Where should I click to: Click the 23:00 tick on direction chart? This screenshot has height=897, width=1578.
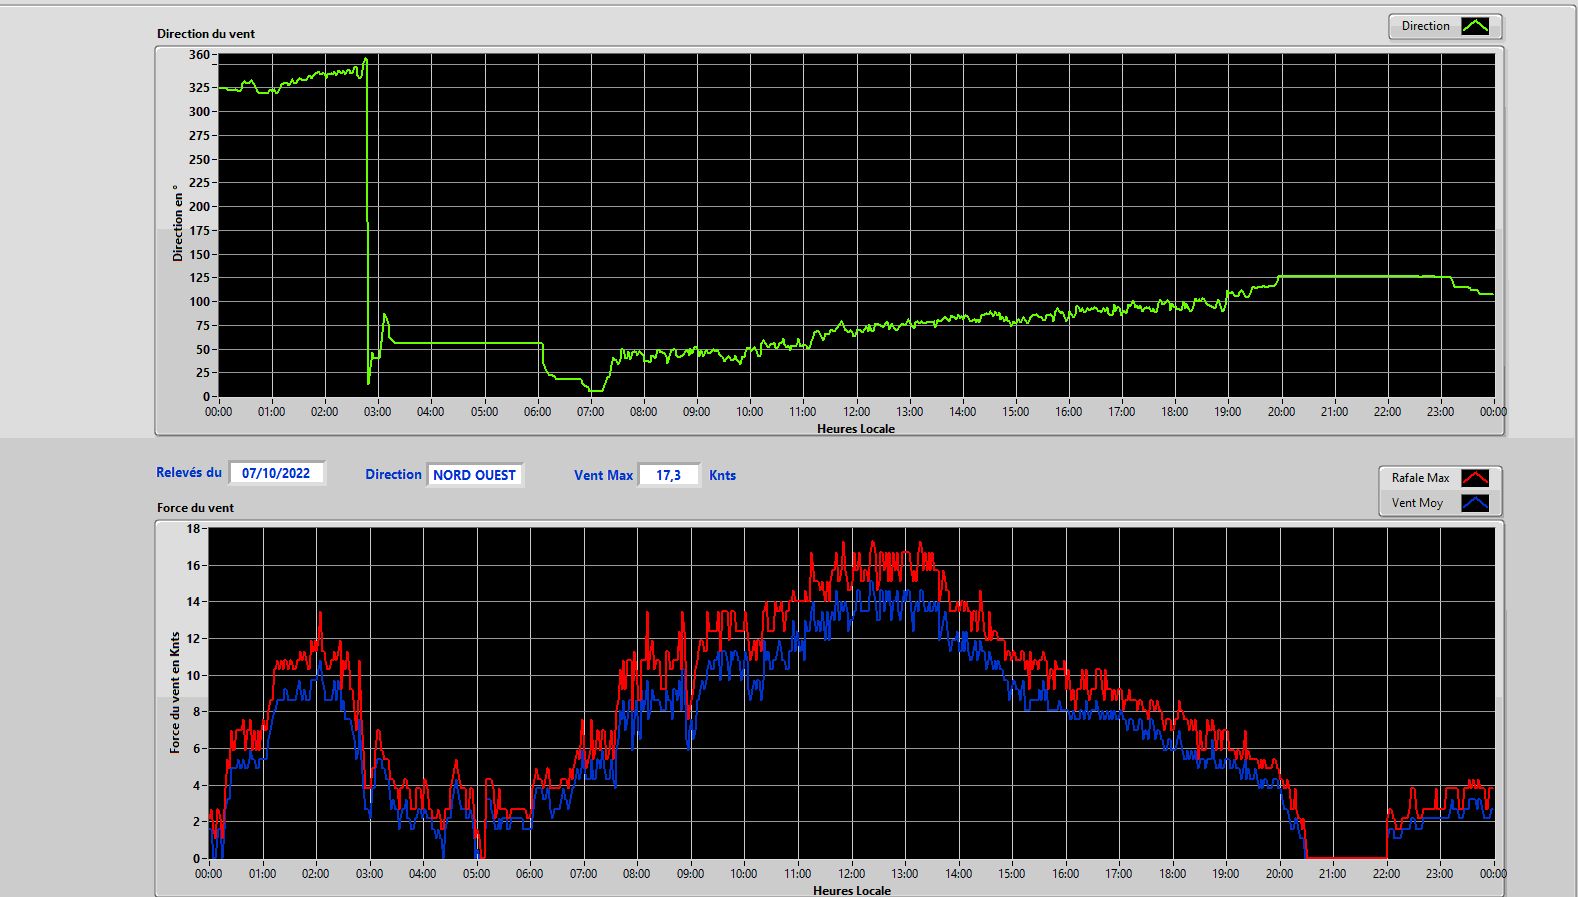pyautogui.click(x=1440, y=411)
